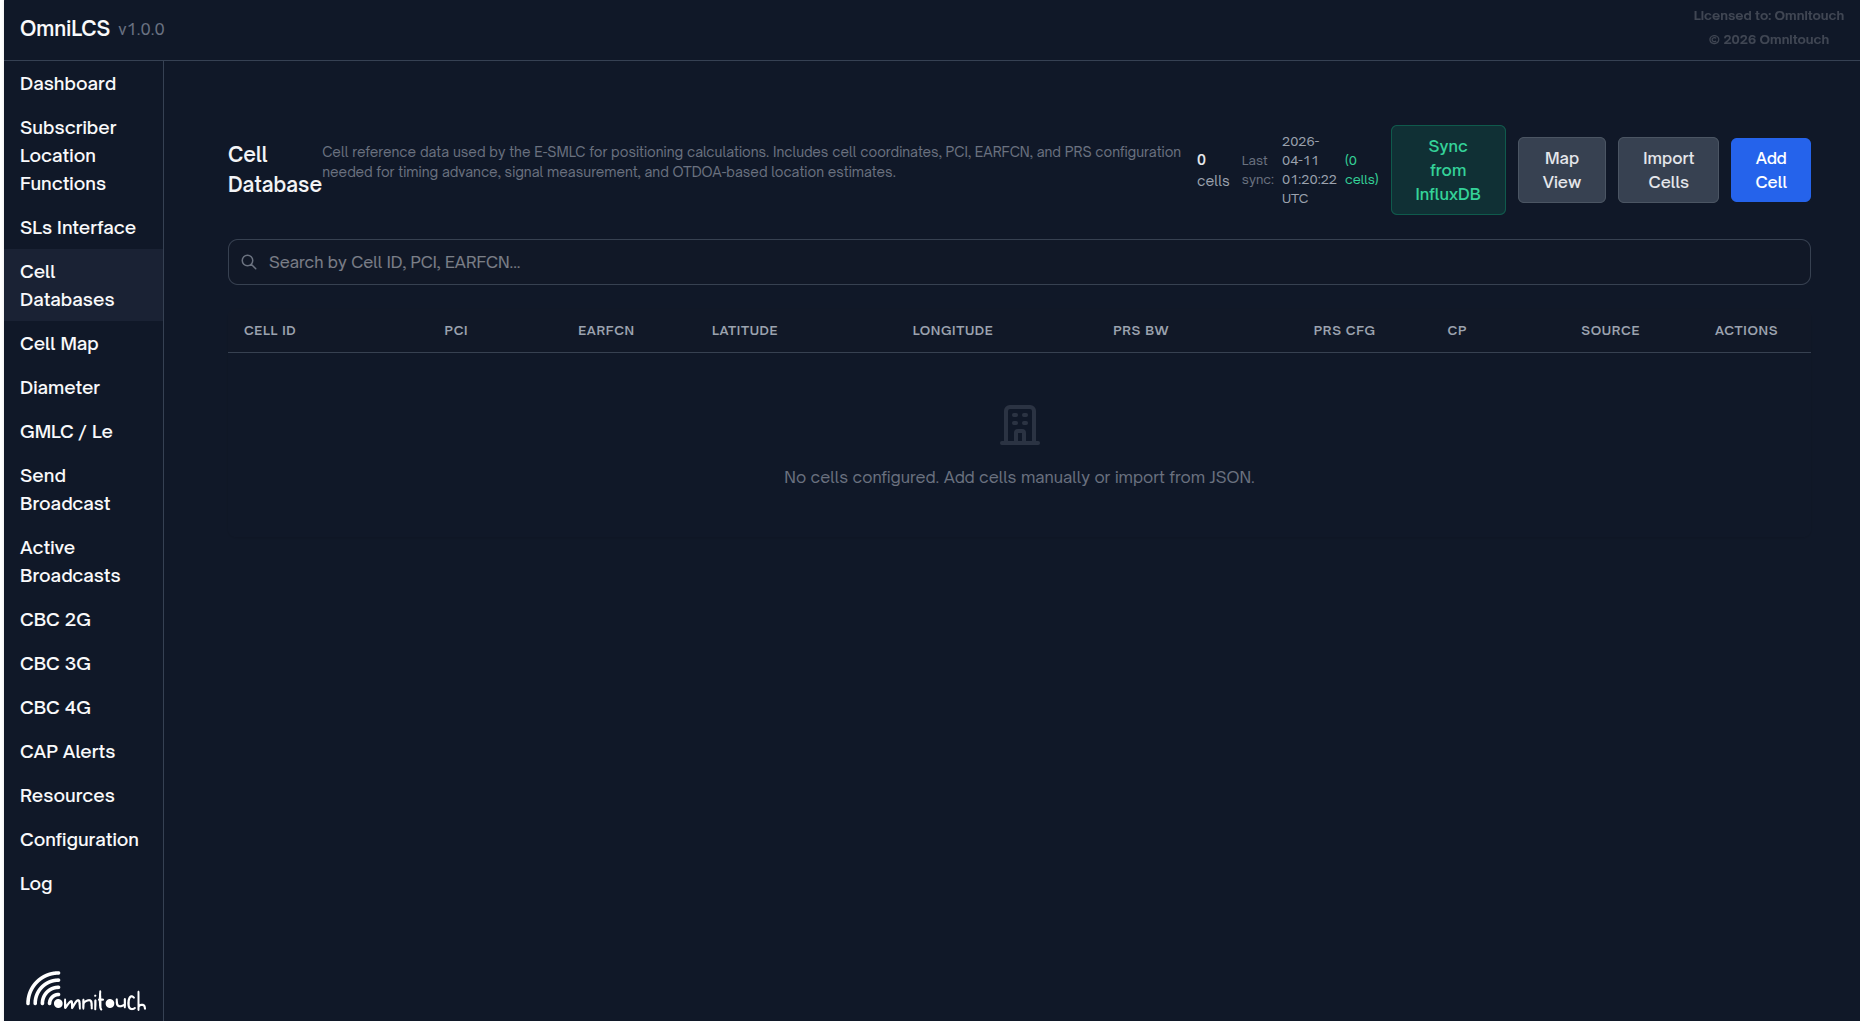Open the Cell Map view
This screenshot has width=1860, height=1021.
pyautogui.click(x=59, y=343)
